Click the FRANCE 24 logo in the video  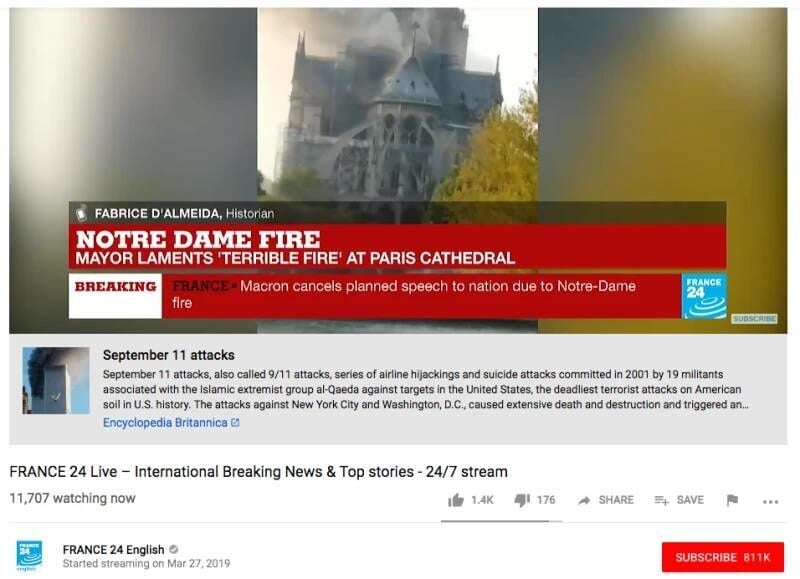pos(705,296)
